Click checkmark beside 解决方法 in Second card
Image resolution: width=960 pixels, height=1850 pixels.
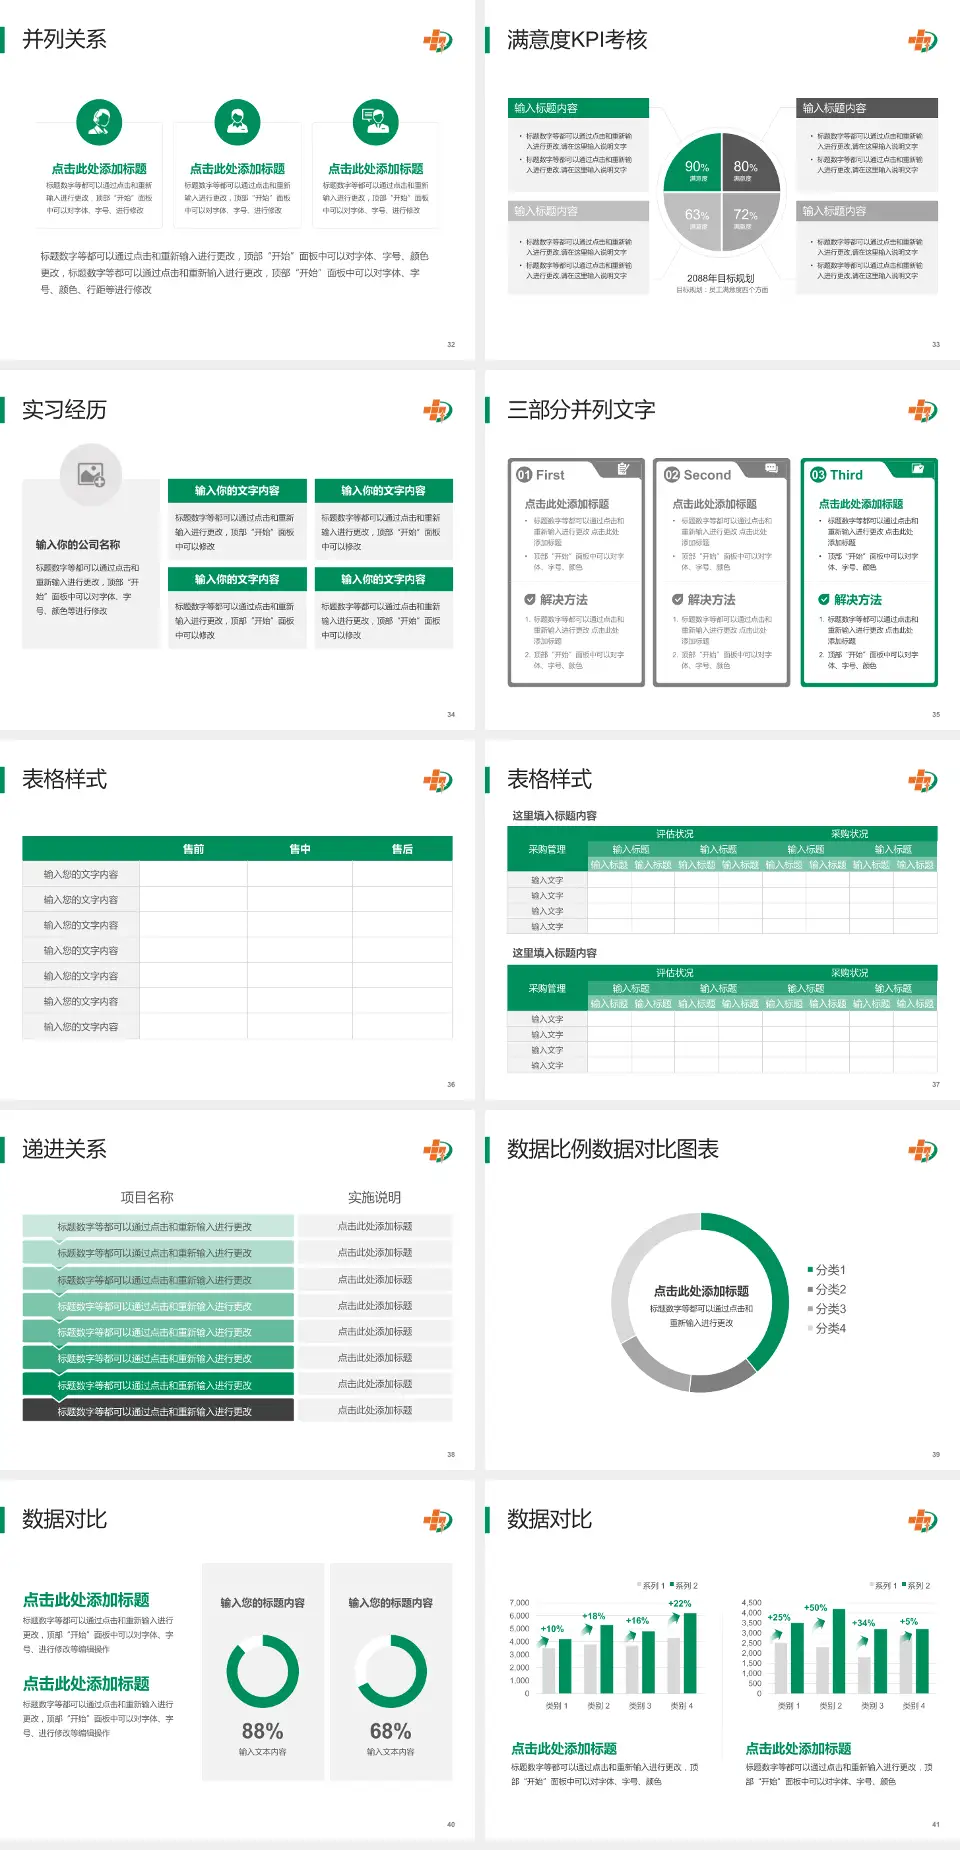pos(677,600)
